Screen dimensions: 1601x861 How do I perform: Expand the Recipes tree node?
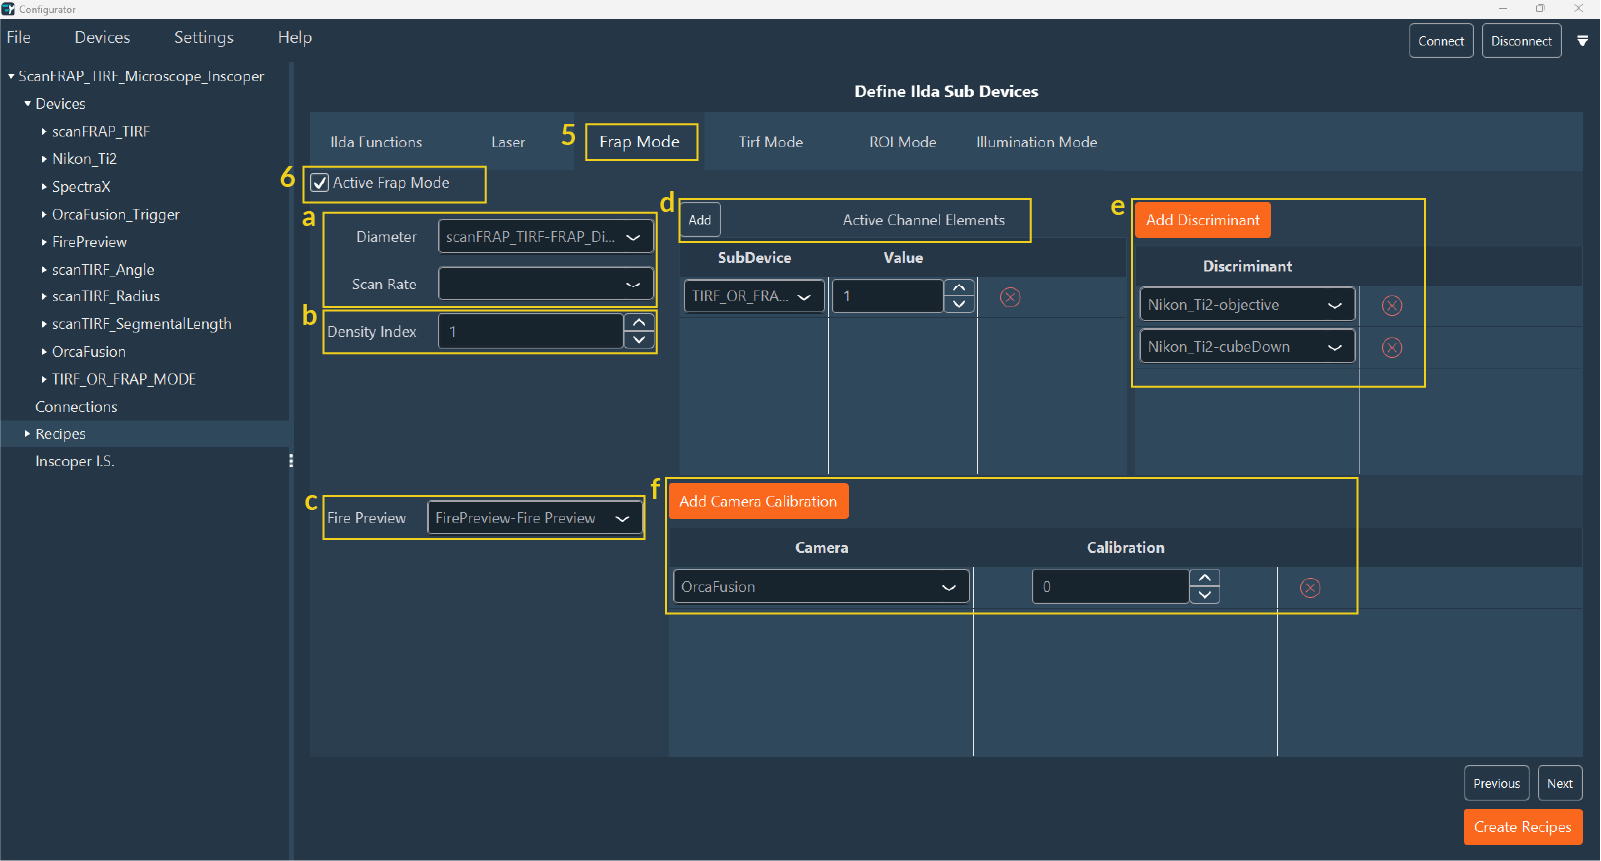click(x=27, y=434)
